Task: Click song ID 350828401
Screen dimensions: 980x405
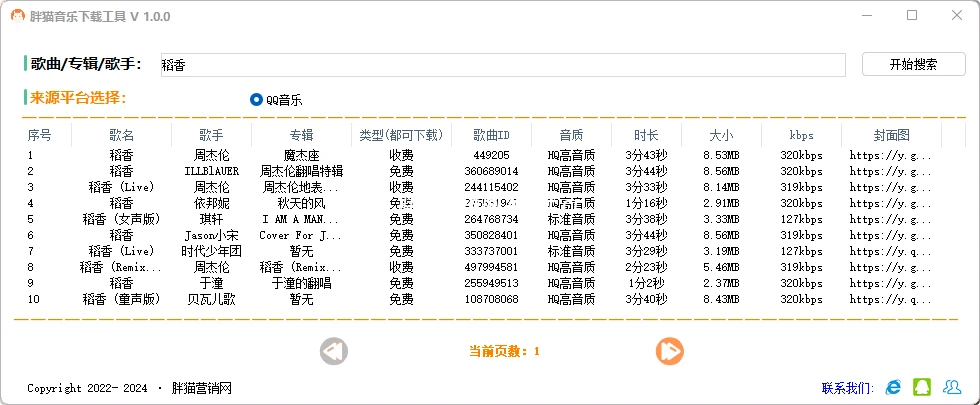Action: pos(491,236)
